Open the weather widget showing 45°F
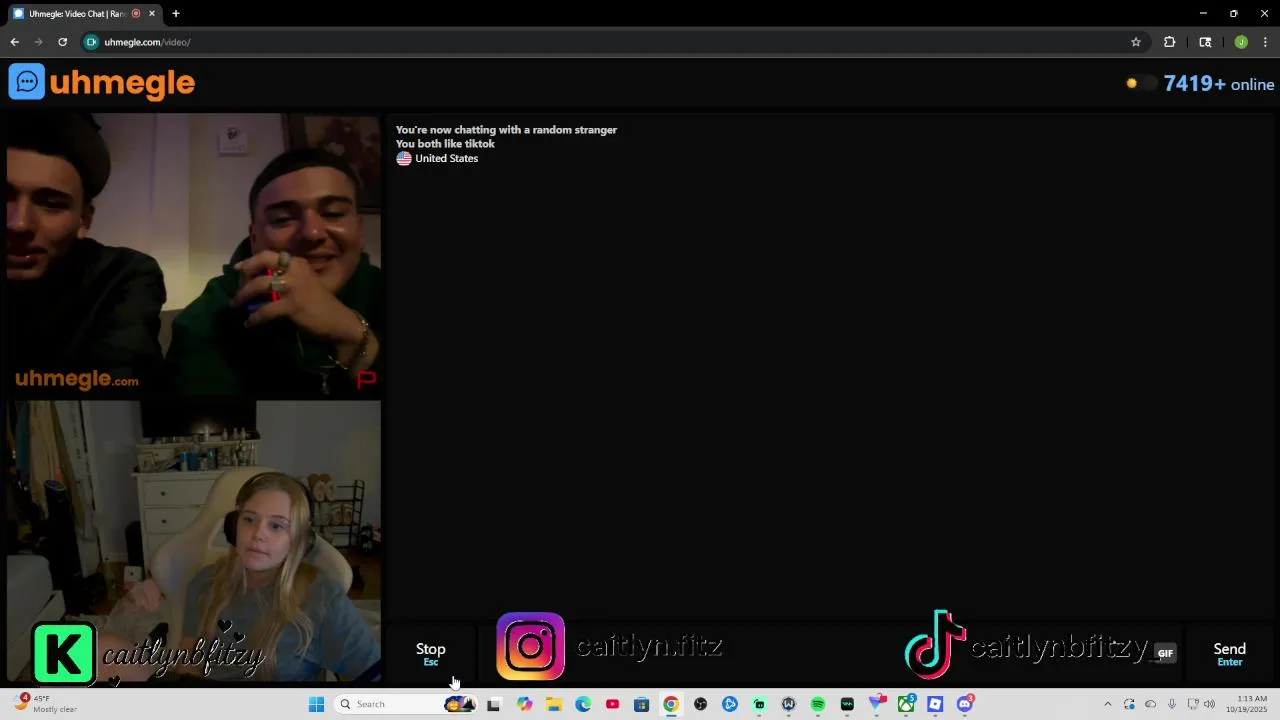Image resolution: width=1280 pixels, height=720 pixels. point(46,704)
